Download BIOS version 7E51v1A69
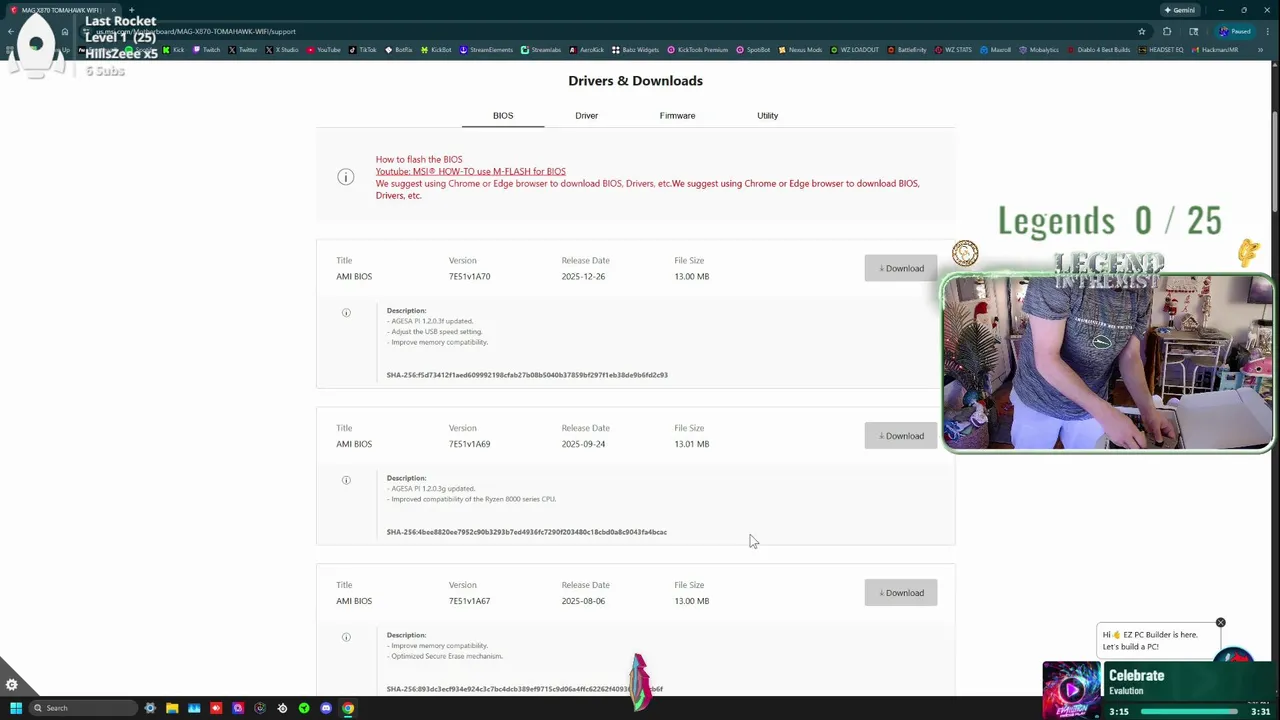 [x=901, y=436]
